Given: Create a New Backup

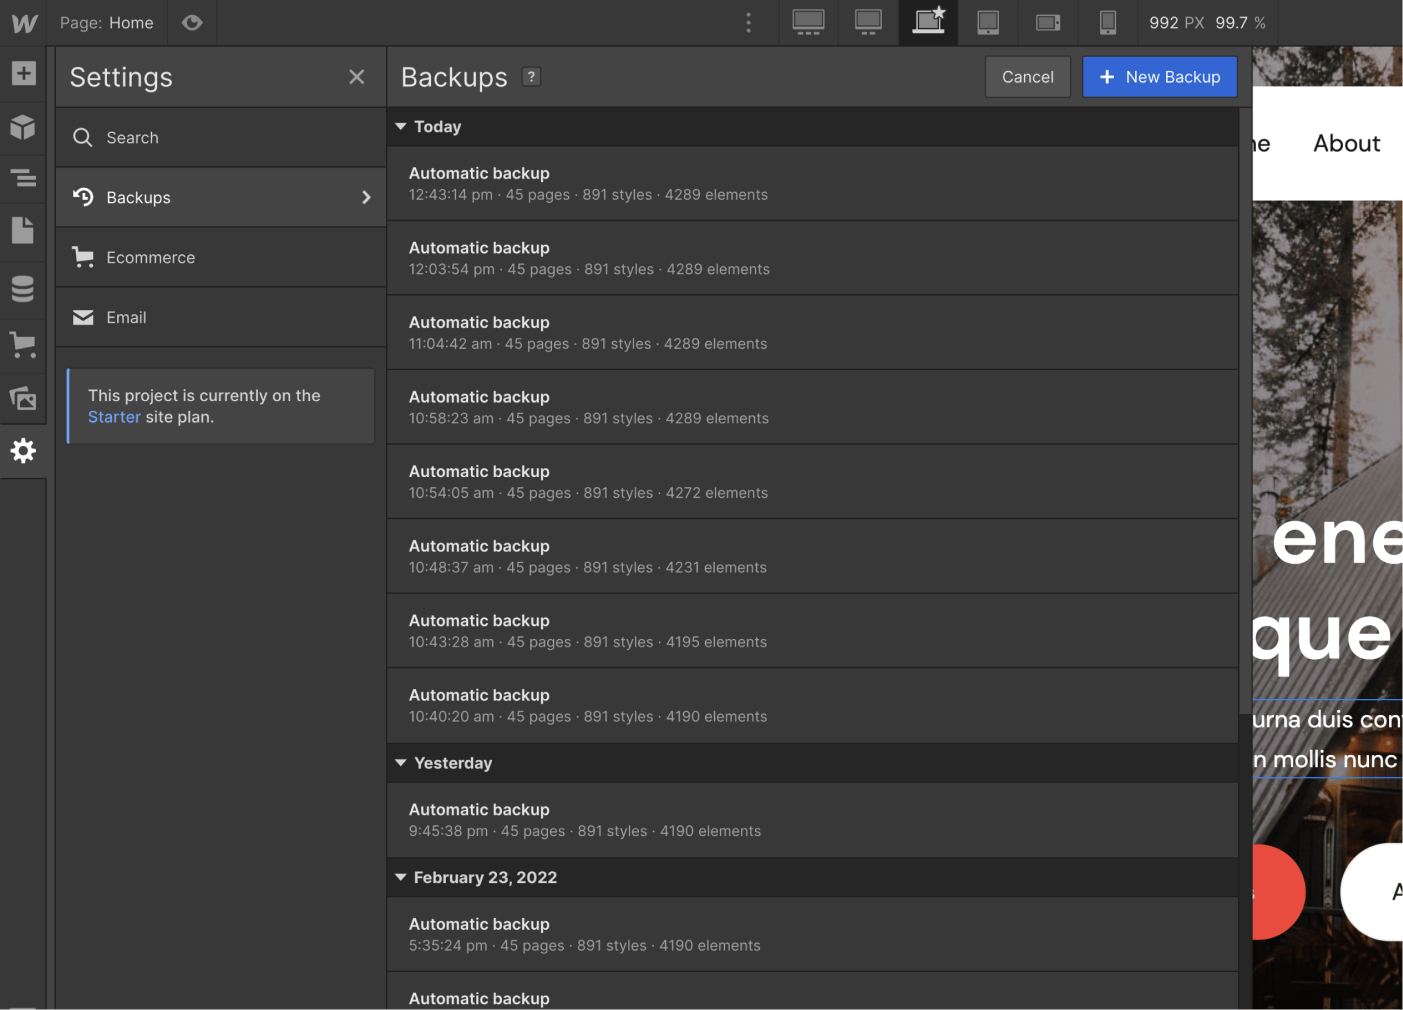Looking at the screenshot, I should (1160, 76).
